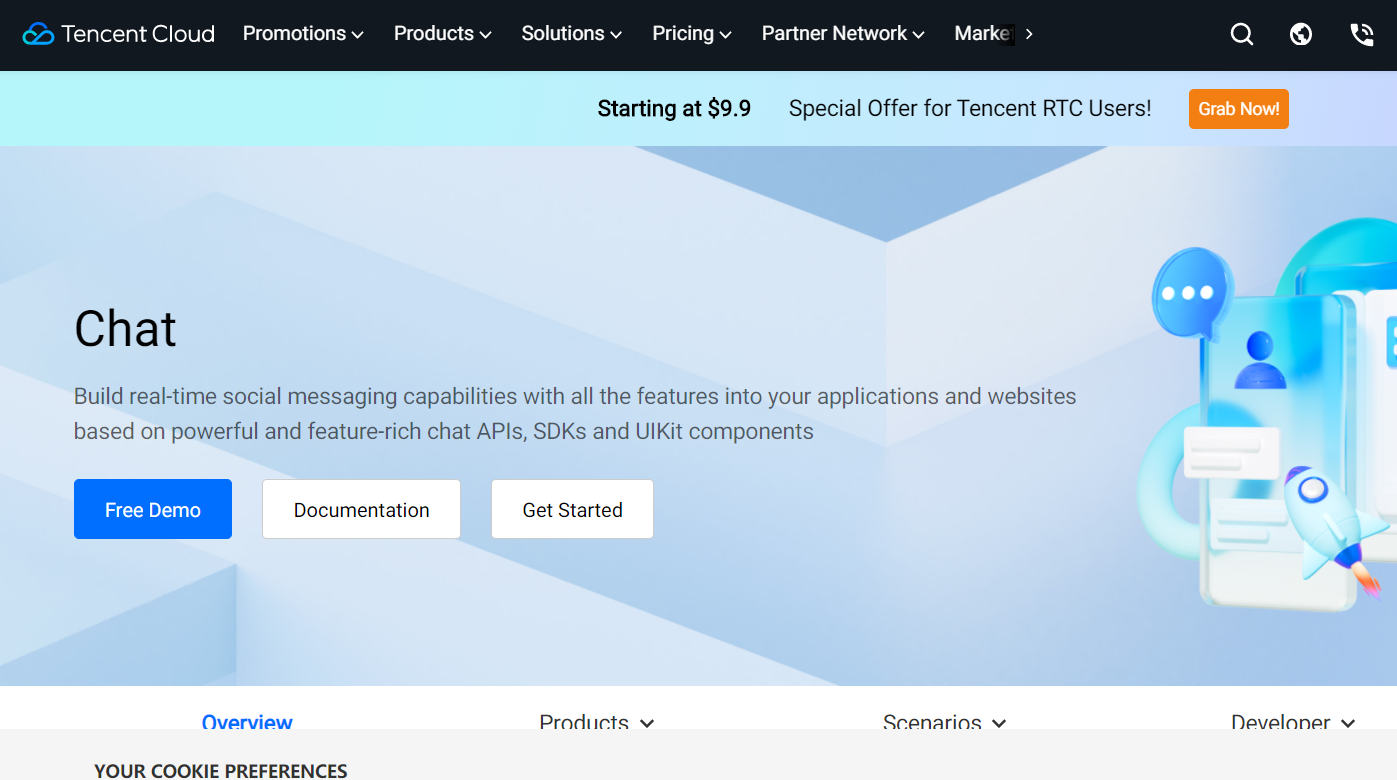Click the phone contact icon

tap(1362, 35)
